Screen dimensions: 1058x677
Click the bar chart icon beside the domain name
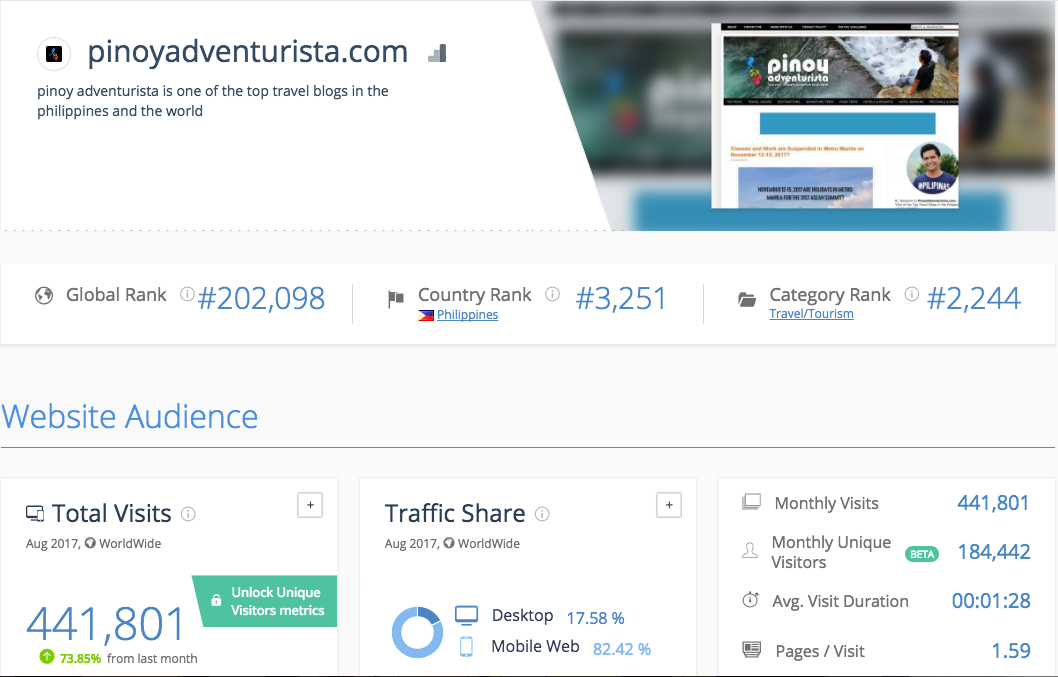[437, 53]
